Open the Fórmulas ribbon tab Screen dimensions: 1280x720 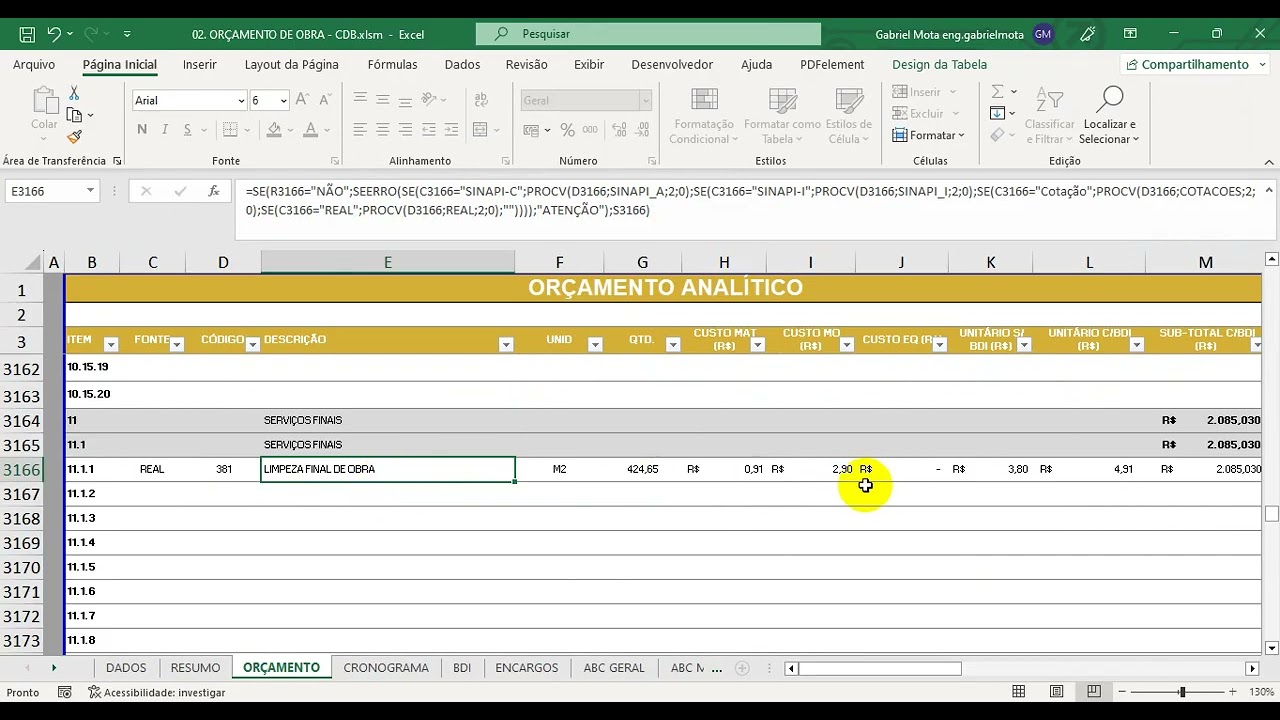[392, 64]
